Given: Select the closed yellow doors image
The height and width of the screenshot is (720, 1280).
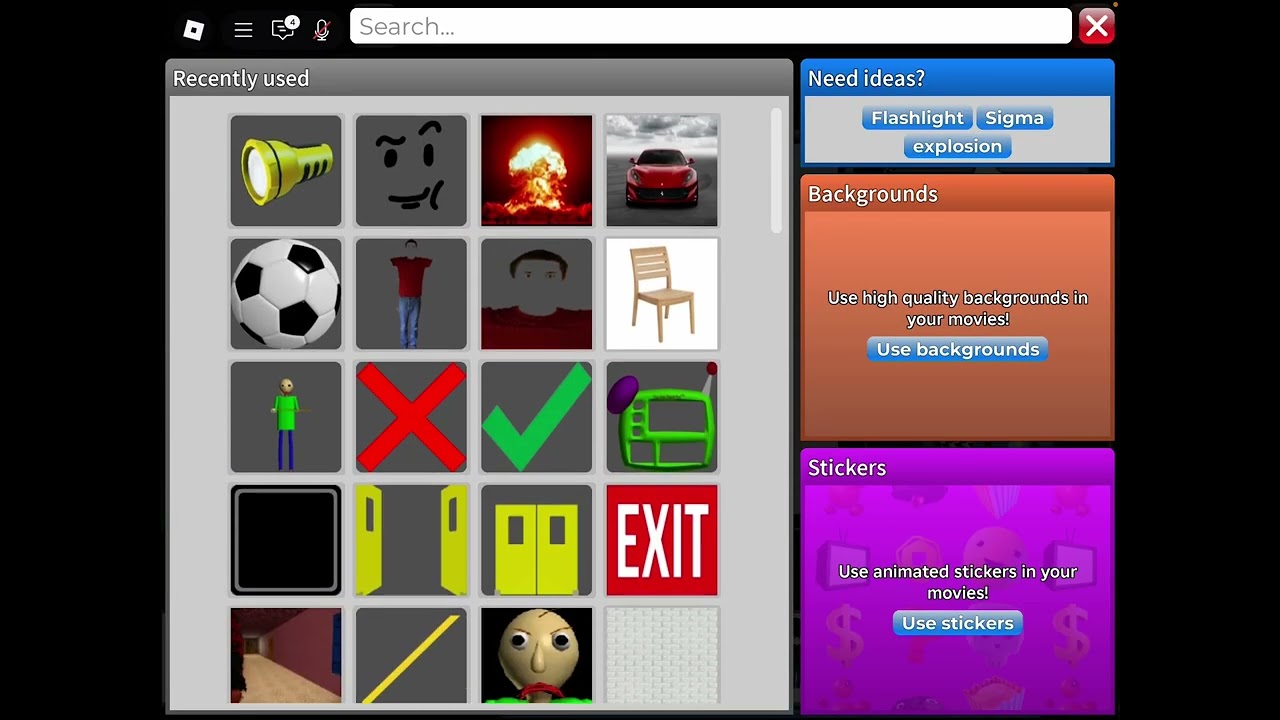Looking at the screenshot, I should tap(537, 540).
